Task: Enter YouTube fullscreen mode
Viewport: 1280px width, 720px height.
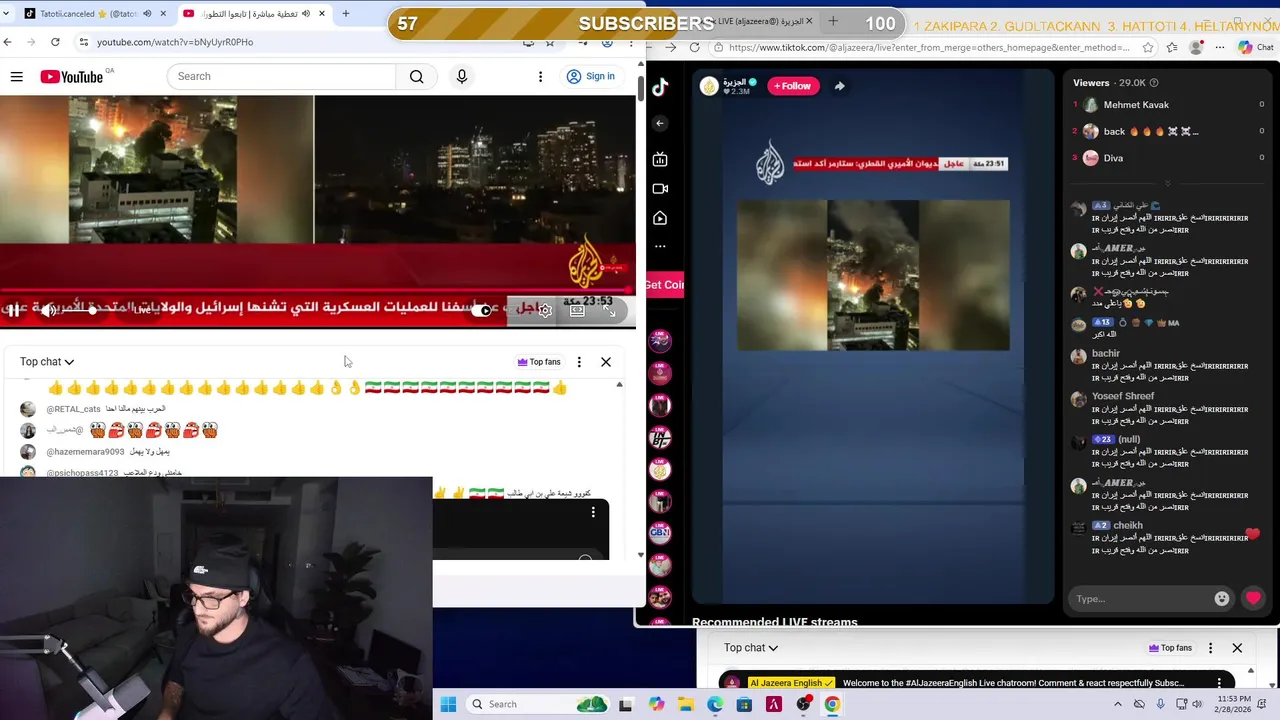Action: pyautogui.click(x=610, y=311)
